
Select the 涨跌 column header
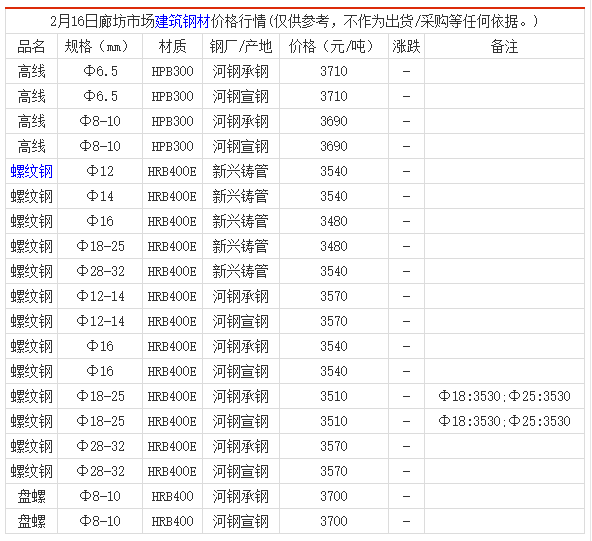(x=406, y=46)
